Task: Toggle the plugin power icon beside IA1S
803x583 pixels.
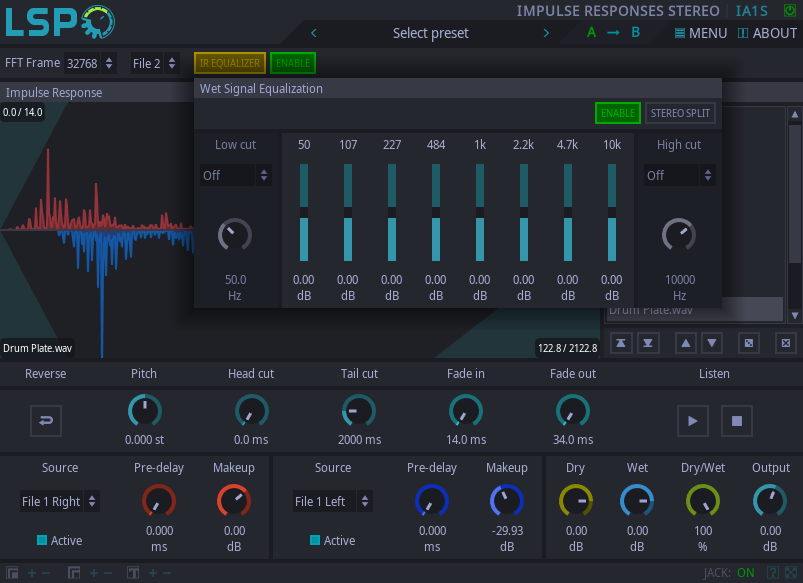Action: coord(790,10)
